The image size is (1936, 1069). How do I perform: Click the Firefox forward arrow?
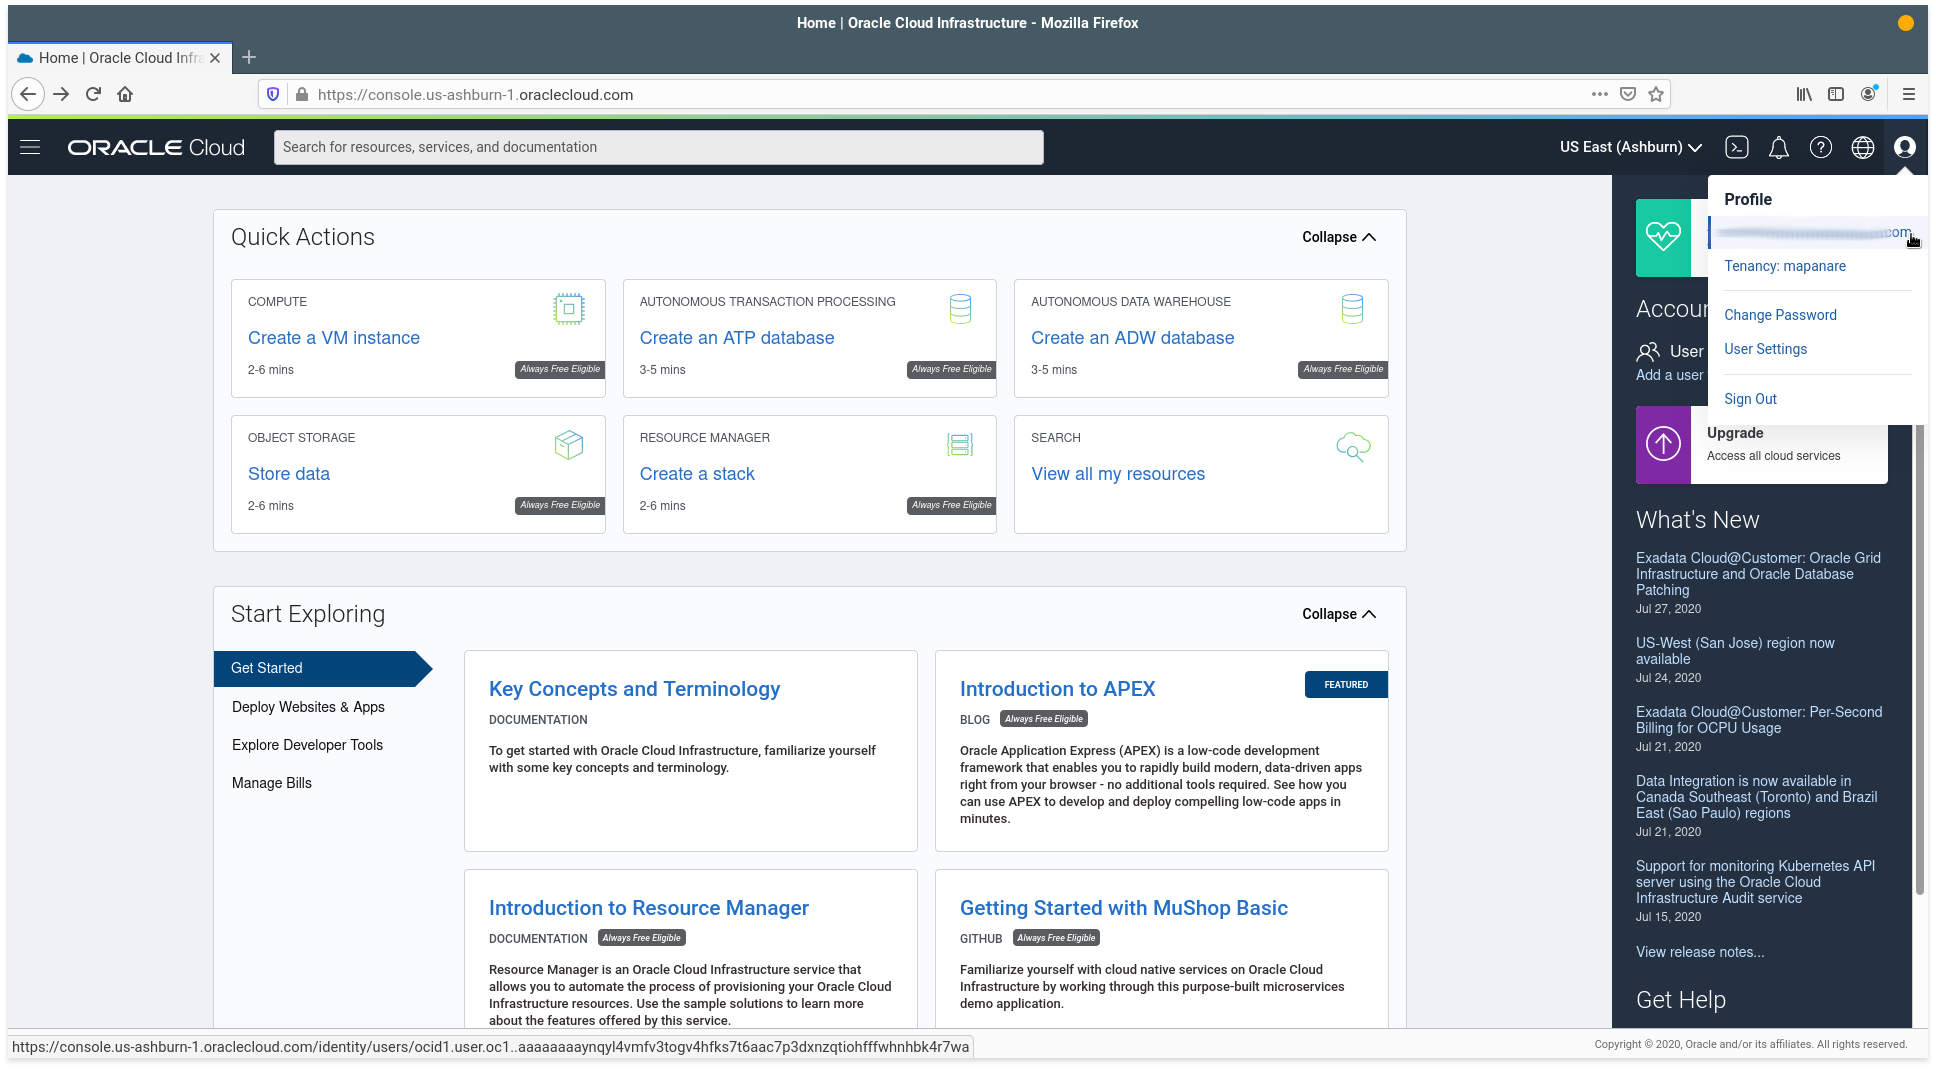pyautogui.click(x=61, y=94)
